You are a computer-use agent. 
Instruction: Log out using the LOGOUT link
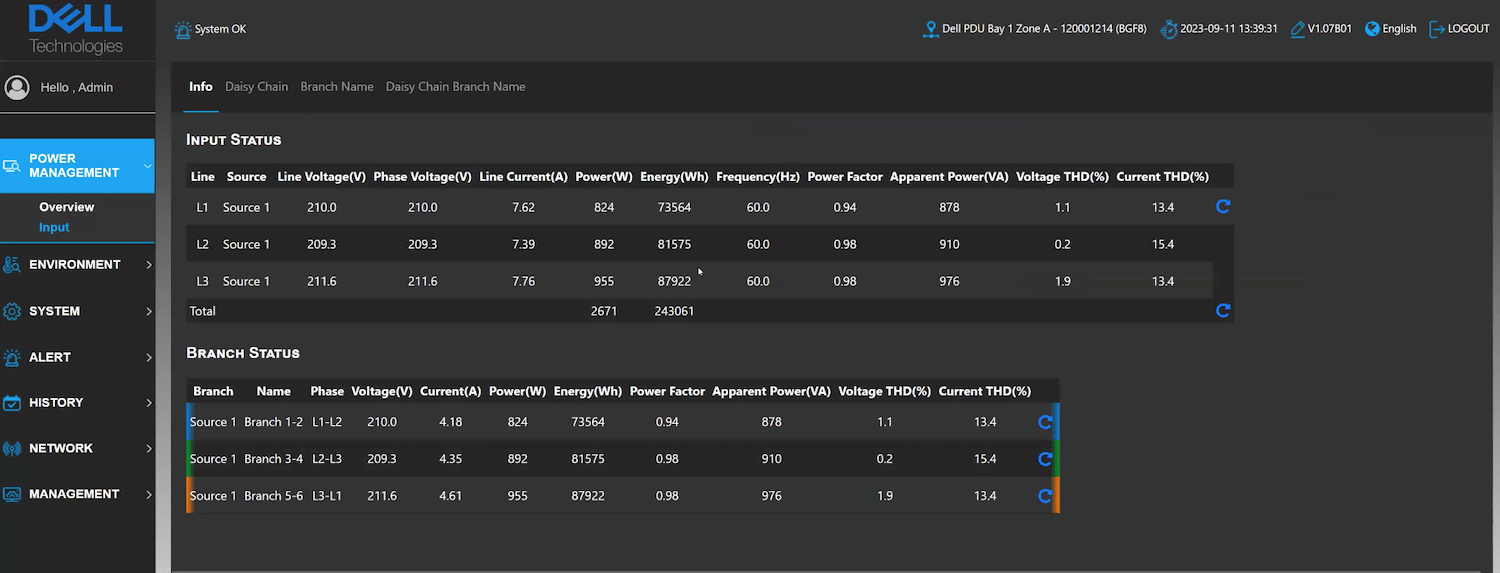pyautogui.click(x=1460, y=29)
